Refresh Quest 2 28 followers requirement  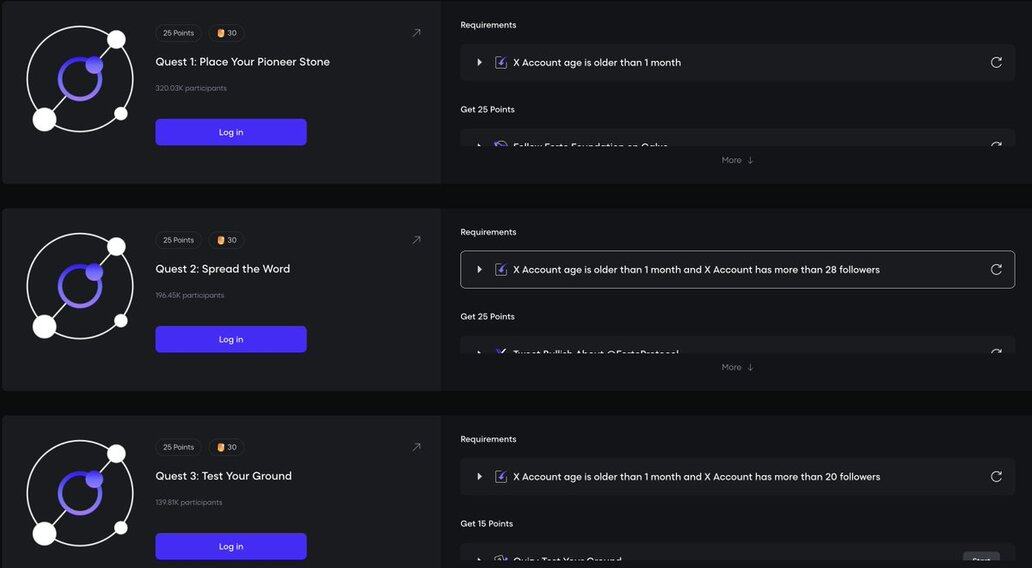[x=996, y=269]
